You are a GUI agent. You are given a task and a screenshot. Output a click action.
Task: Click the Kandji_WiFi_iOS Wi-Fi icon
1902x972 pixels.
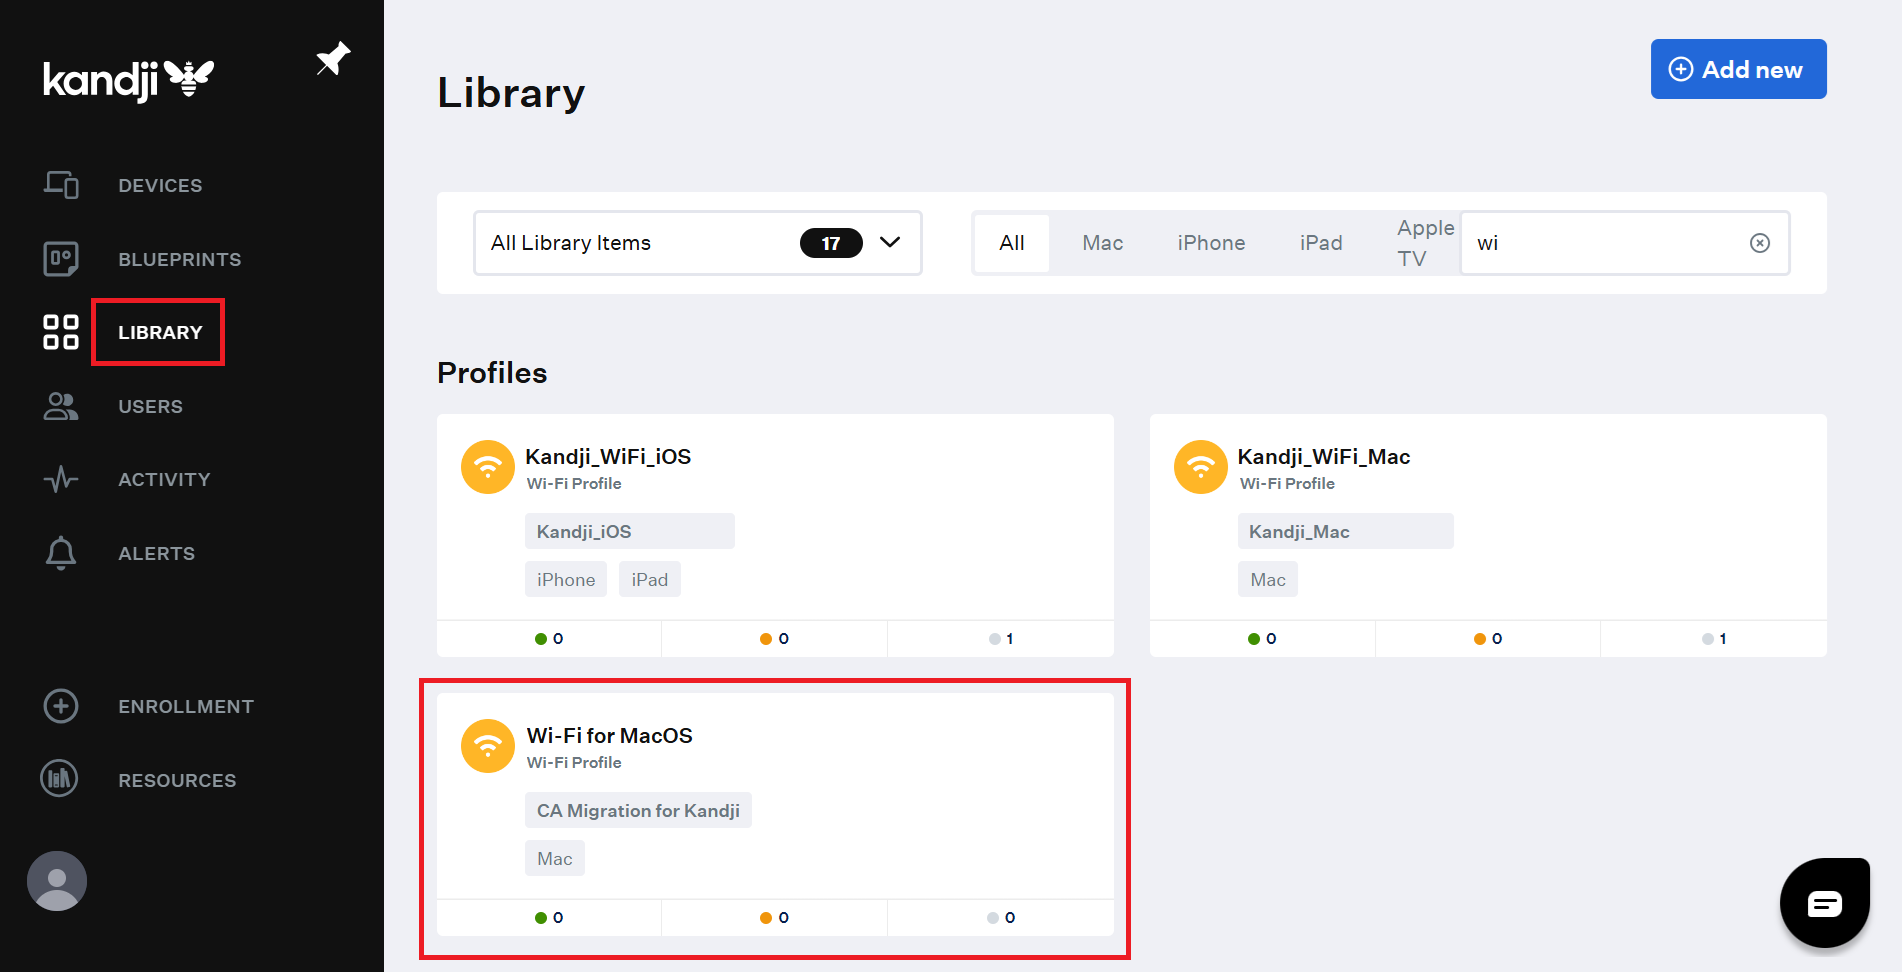(x=488, y=467)
